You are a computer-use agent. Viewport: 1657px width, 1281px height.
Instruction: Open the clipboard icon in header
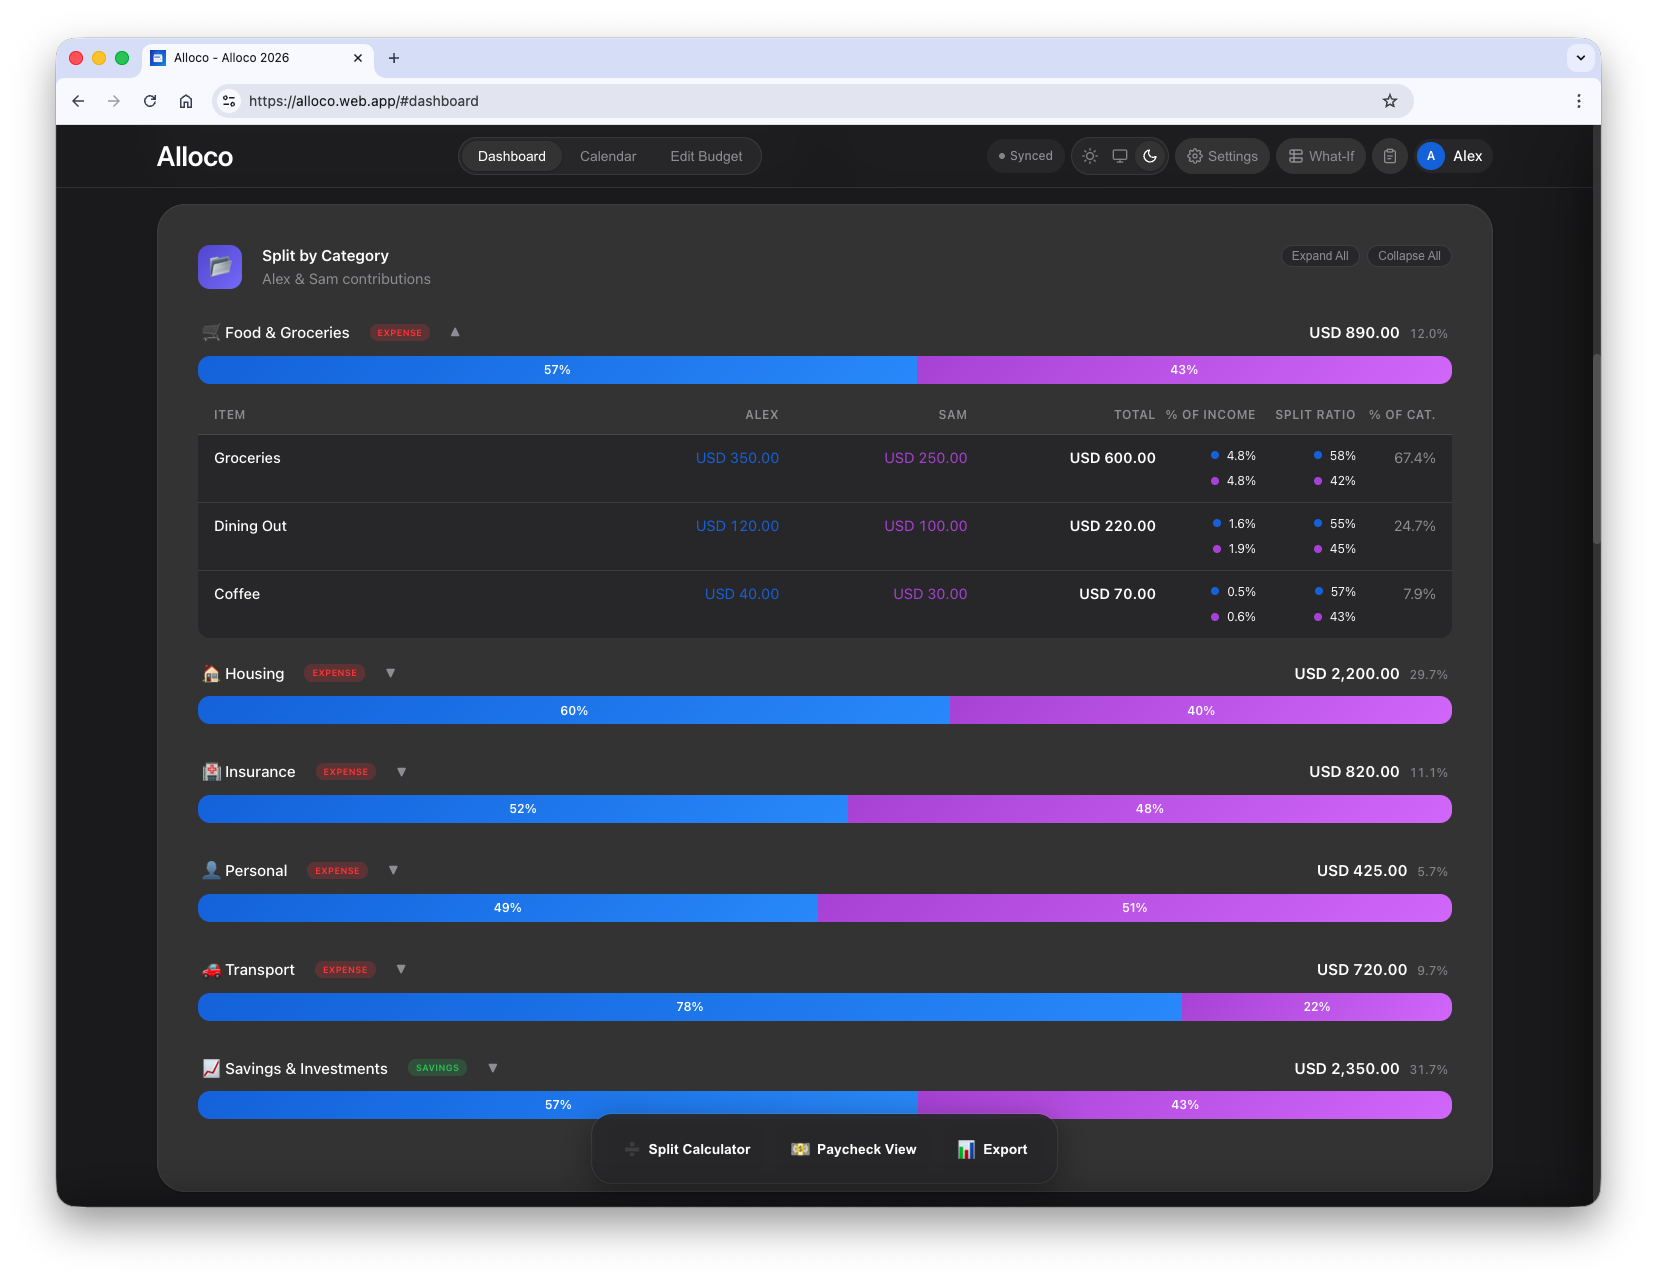tap(1390, 156)
